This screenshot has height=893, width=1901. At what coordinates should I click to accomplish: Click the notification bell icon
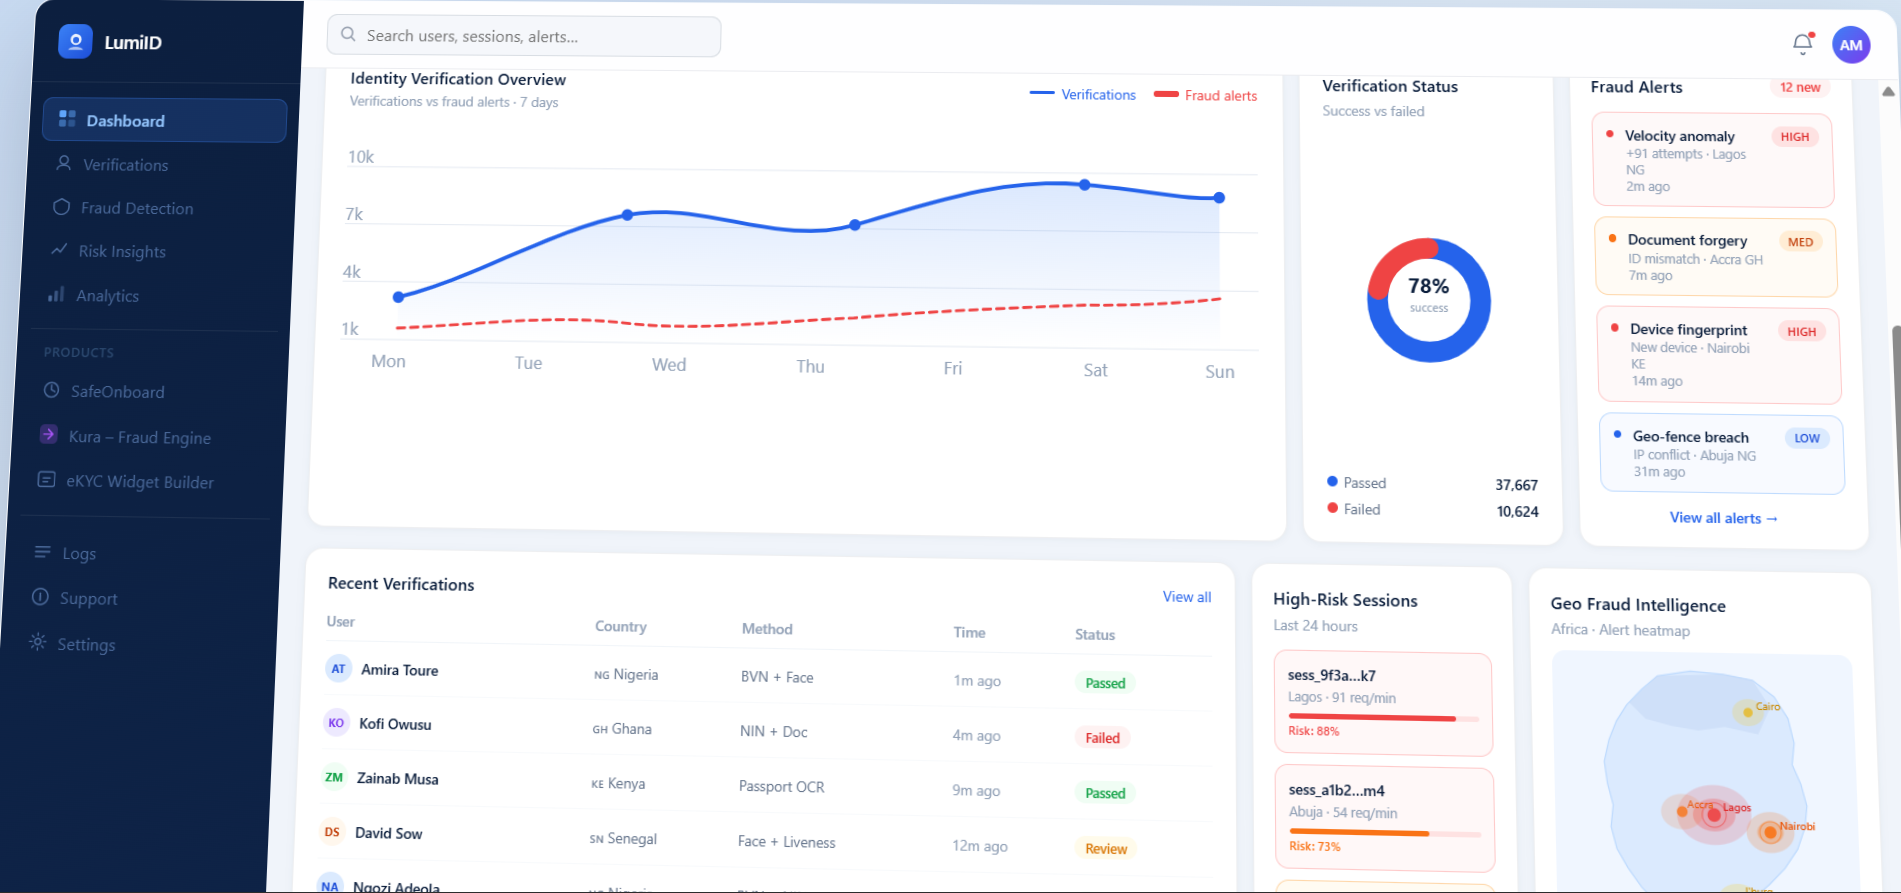tap(1802, 43)
